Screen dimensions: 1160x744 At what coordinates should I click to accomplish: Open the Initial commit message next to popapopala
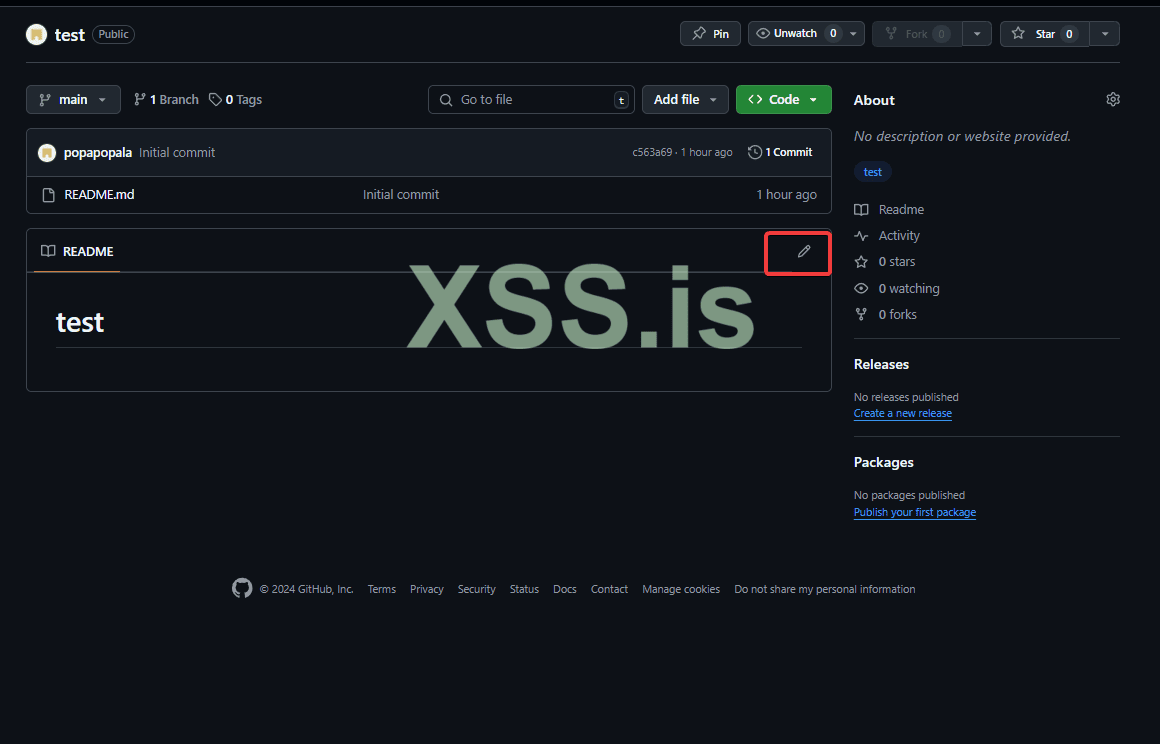pyautogui.click(x=177, y=153)
